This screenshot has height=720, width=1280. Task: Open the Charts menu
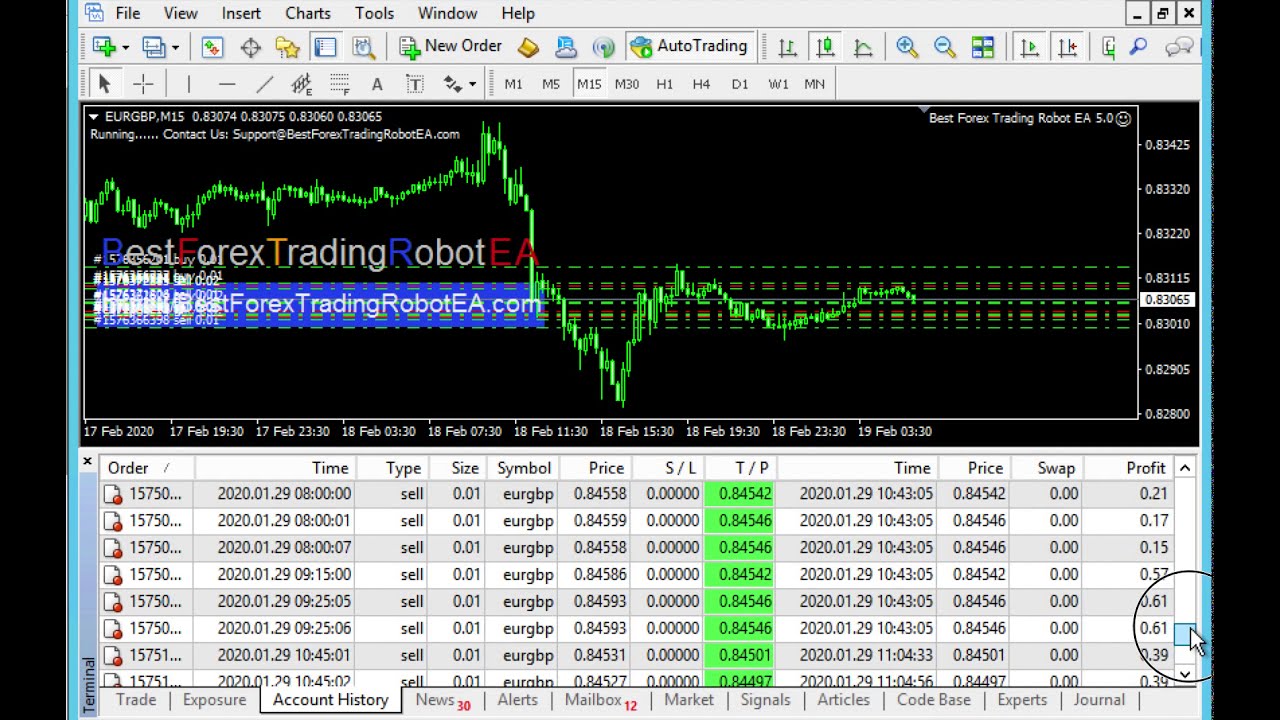(x=308, y=13)
